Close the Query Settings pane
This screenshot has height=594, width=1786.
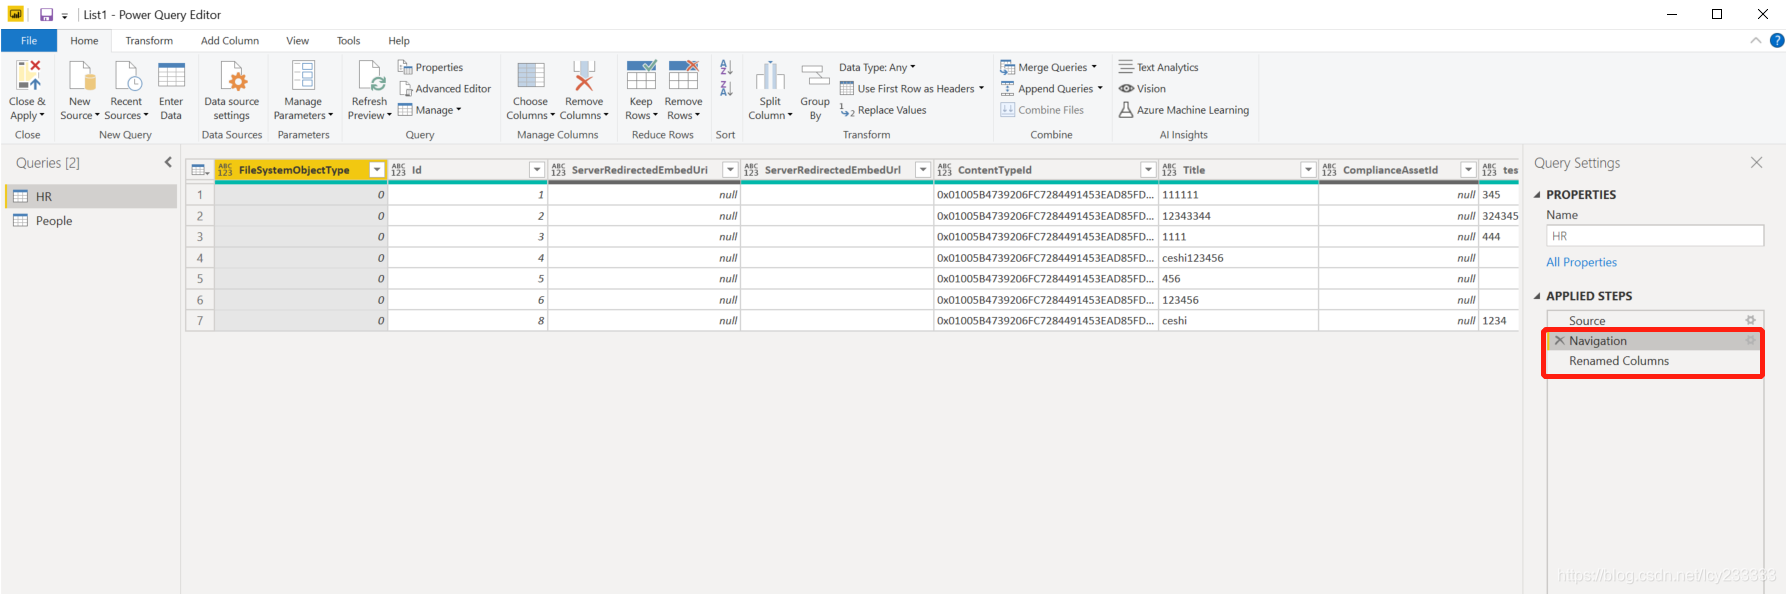tap(1756, 162)
